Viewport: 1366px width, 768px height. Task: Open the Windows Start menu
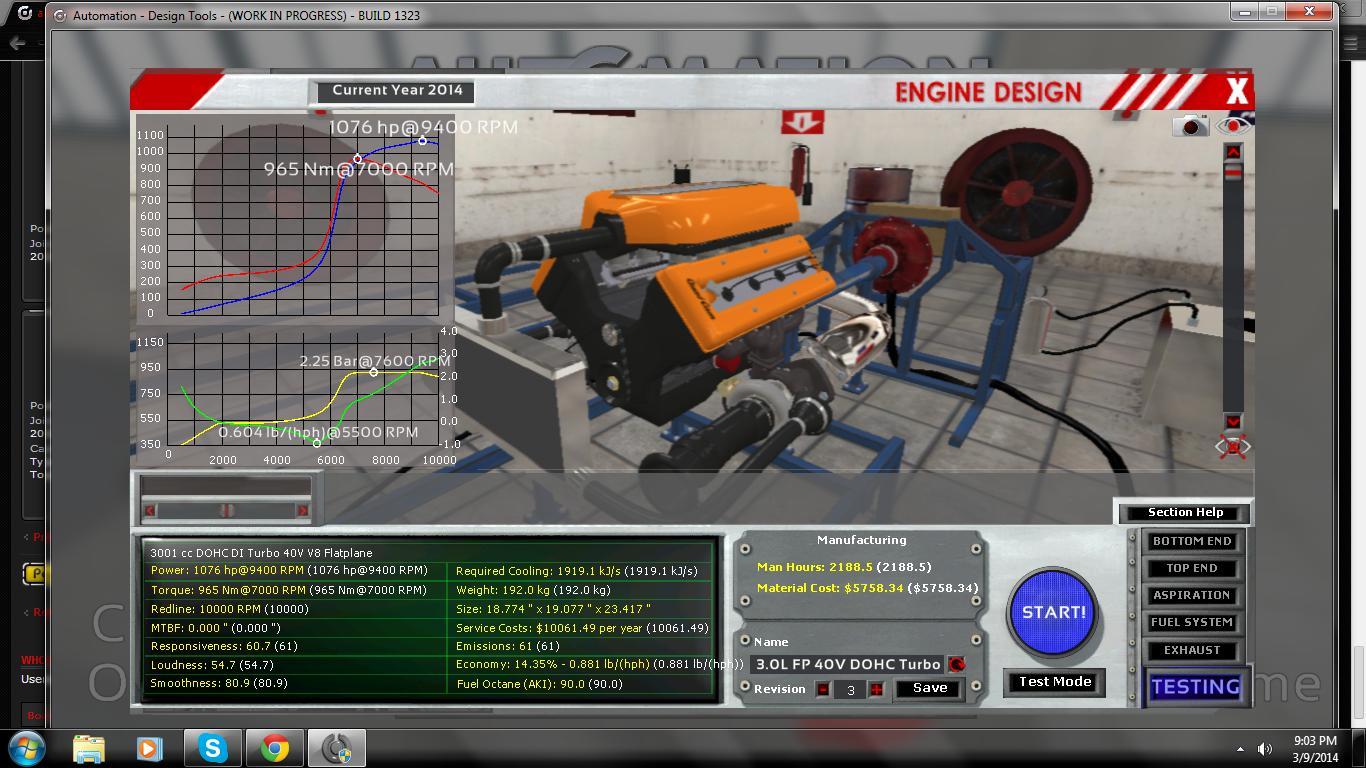[26, 748]
